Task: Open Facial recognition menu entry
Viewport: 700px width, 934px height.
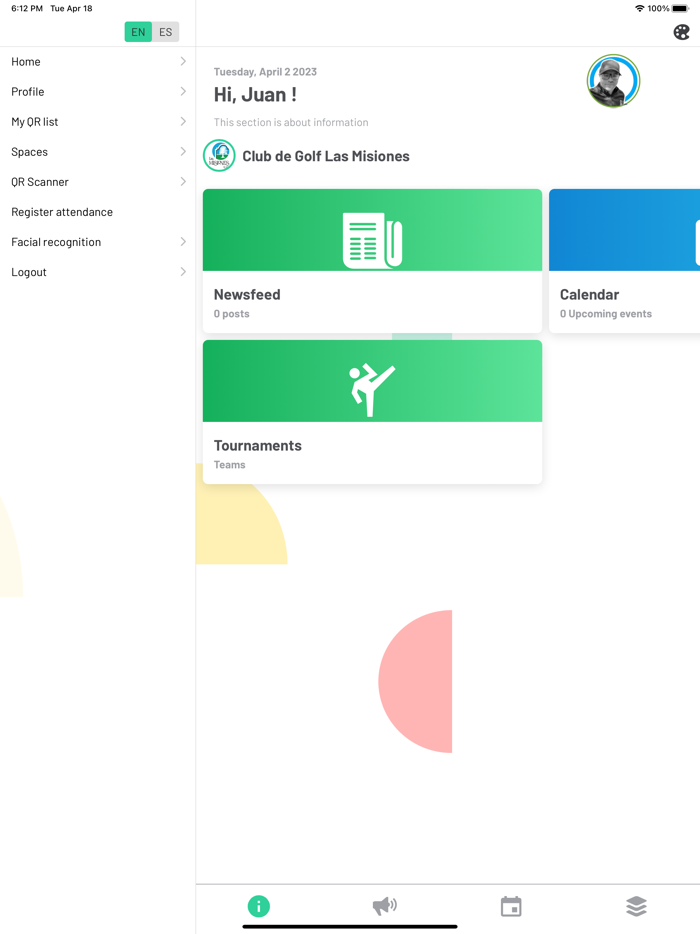Action: [x=98, y=242]
